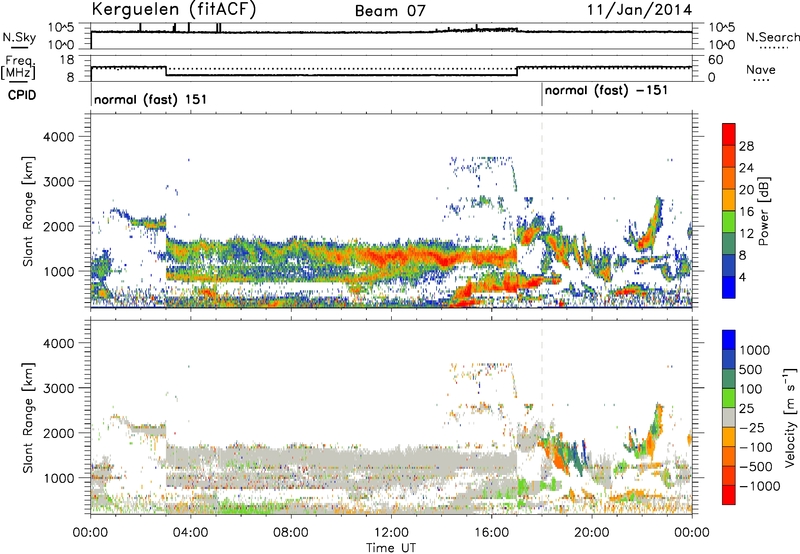Viewport: 800px width, 554px height.
Task: Click the '12' value on Power color bar
Action: (x=746, y=234)
